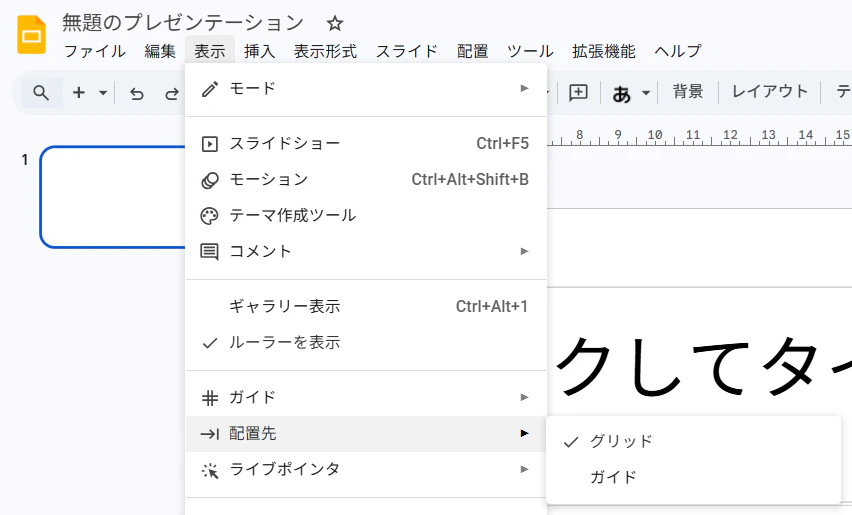This screenshot has height=515, width=852.
Task: Click the Ctrl+Alt+1 shortcut text
Action: (x=492, y=306)
